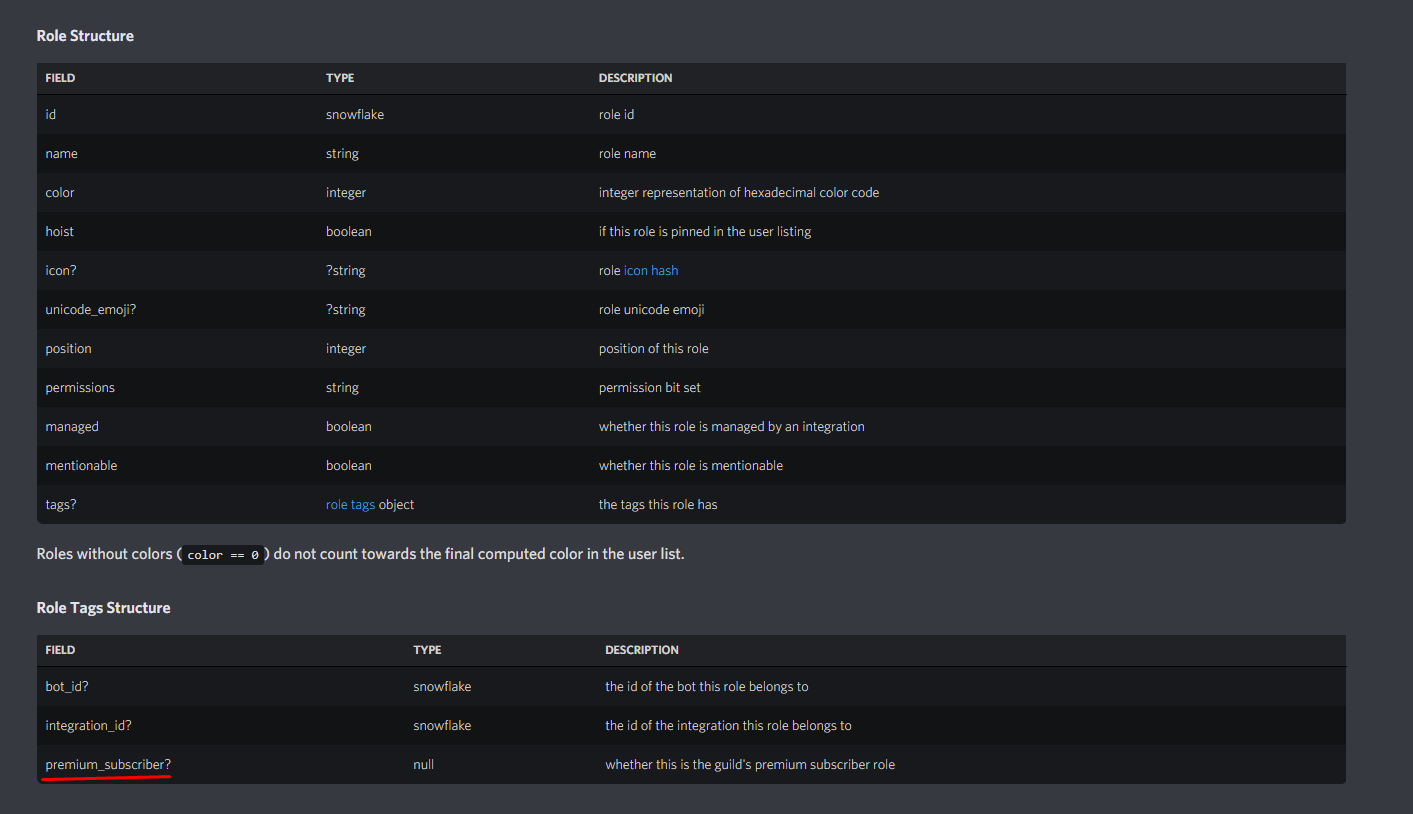Select the color field entry

(x=59, y=192)
